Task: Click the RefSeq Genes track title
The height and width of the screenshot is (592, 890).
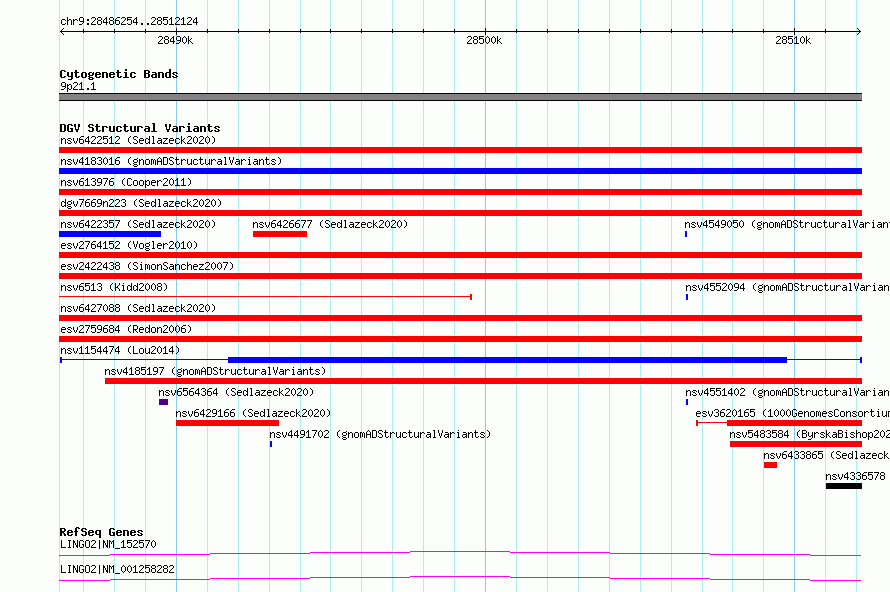Action: coord(101,532)
